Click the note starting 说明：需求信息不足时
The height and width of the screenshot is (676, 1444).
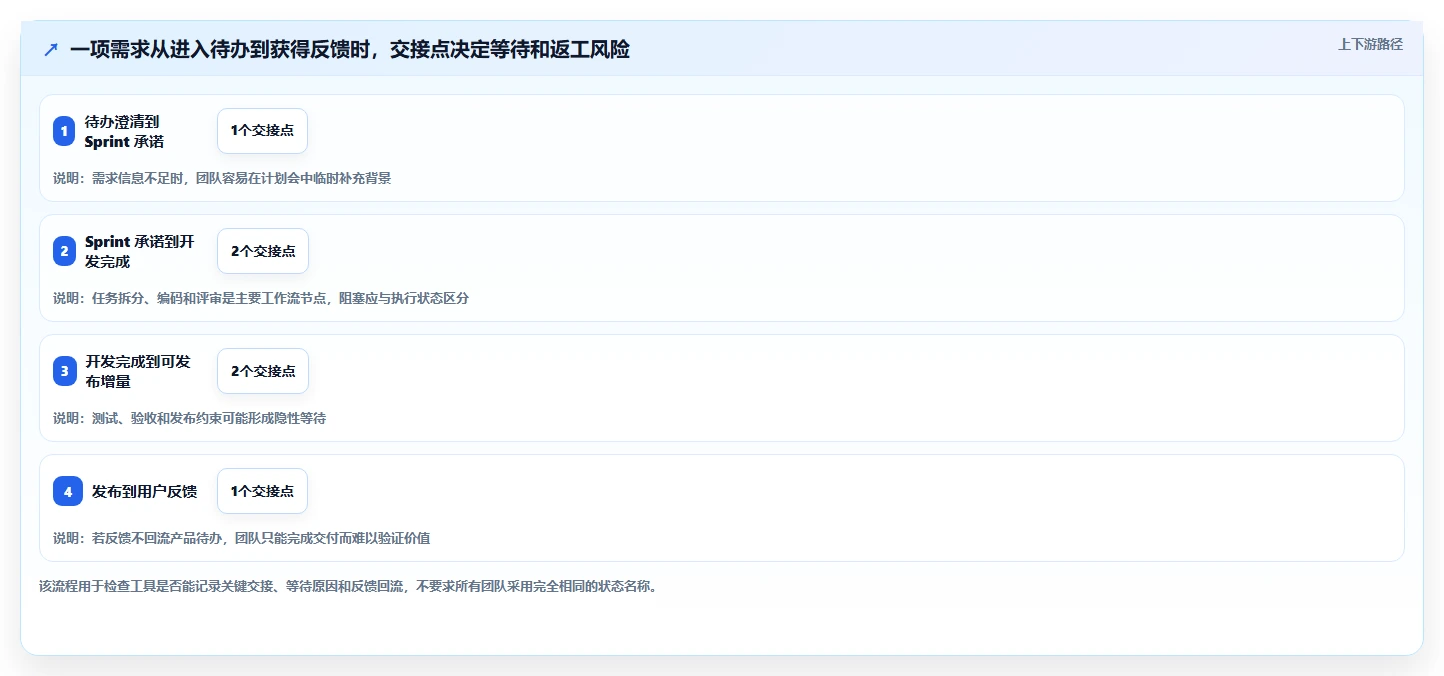(x=222, y=178)
